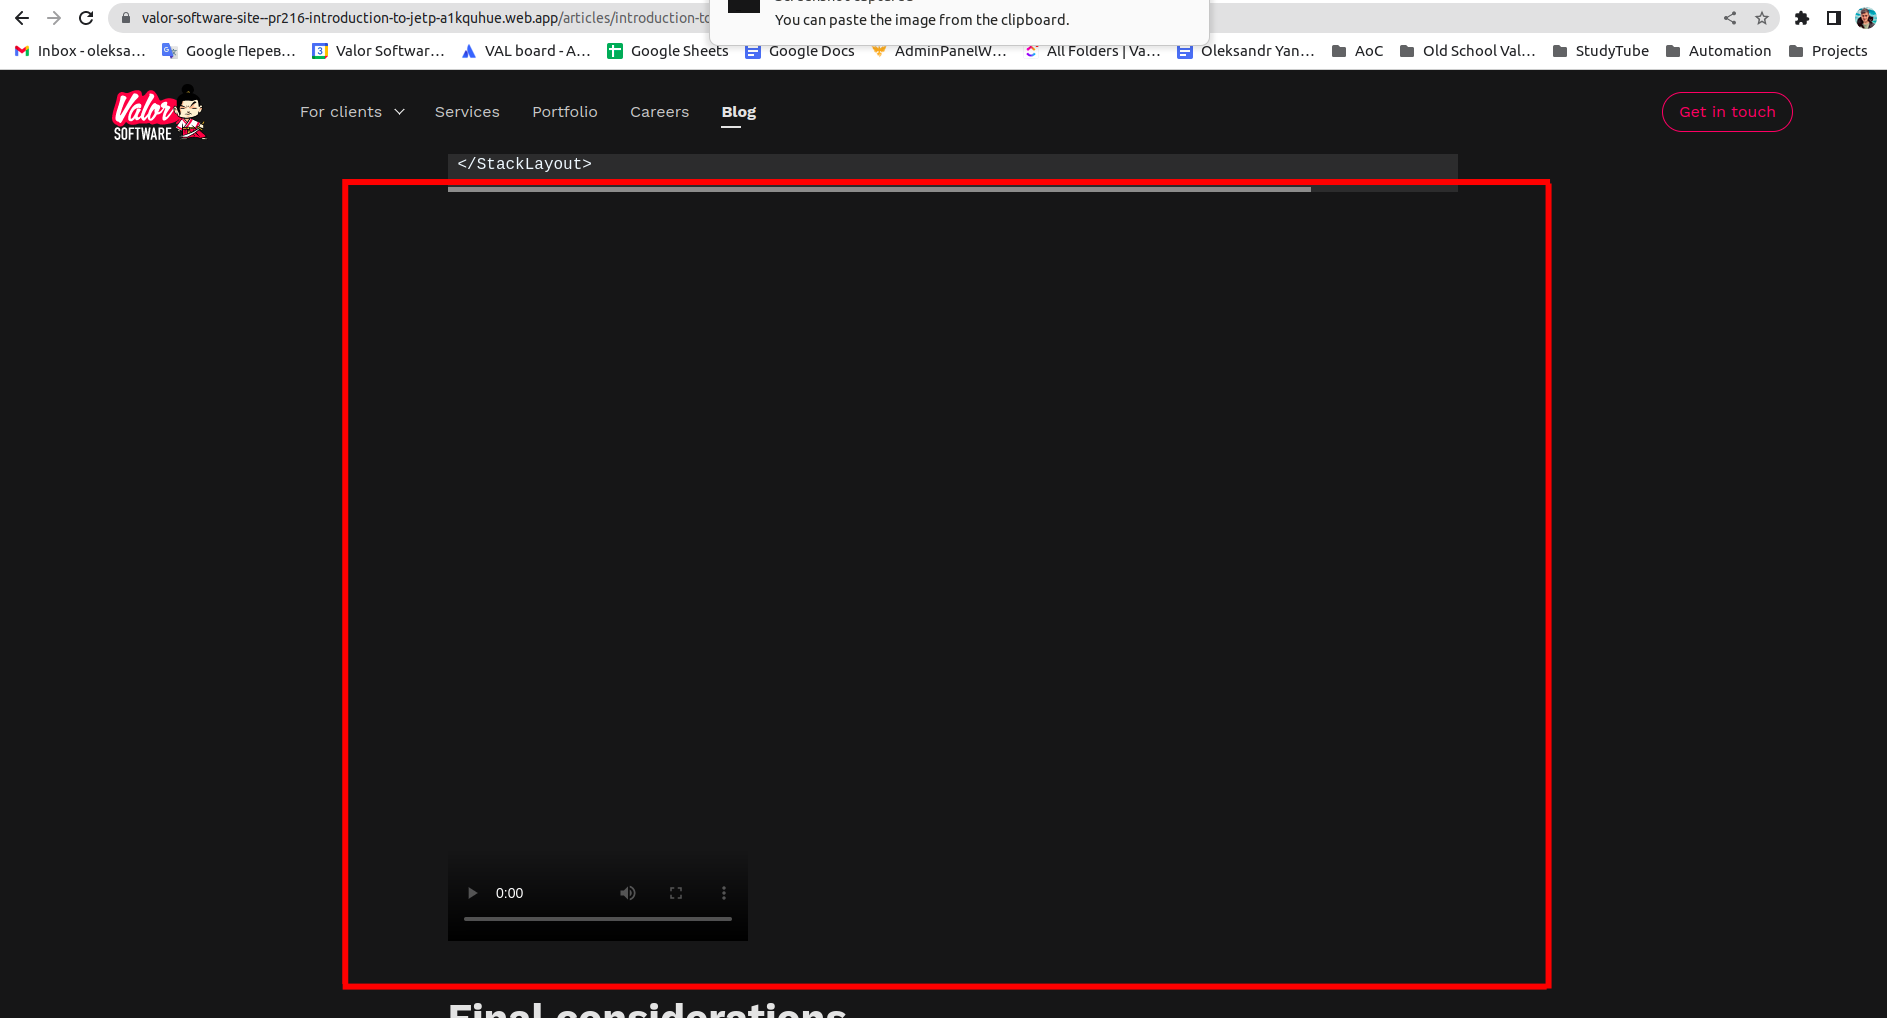Open the StudyTube bookmarks folder
The width and height of the screenshot is (1887, 1018).
1601,51
